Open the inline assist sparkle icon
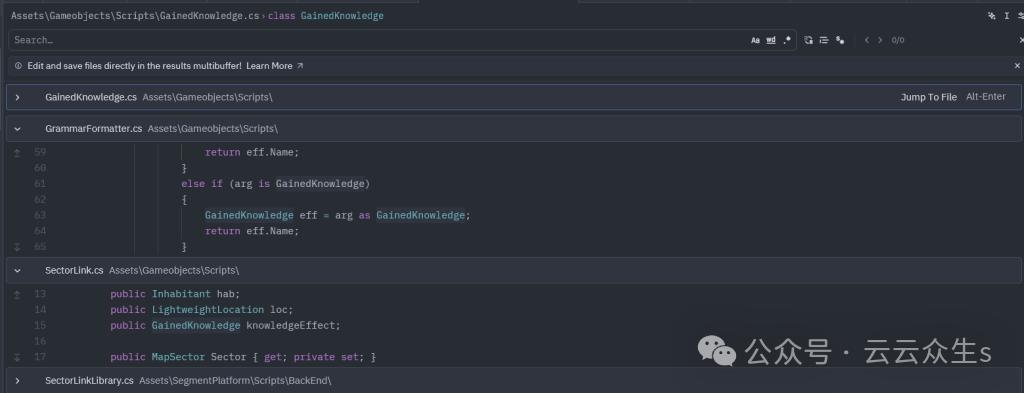The image size is (1024, 393). [991, 16]
